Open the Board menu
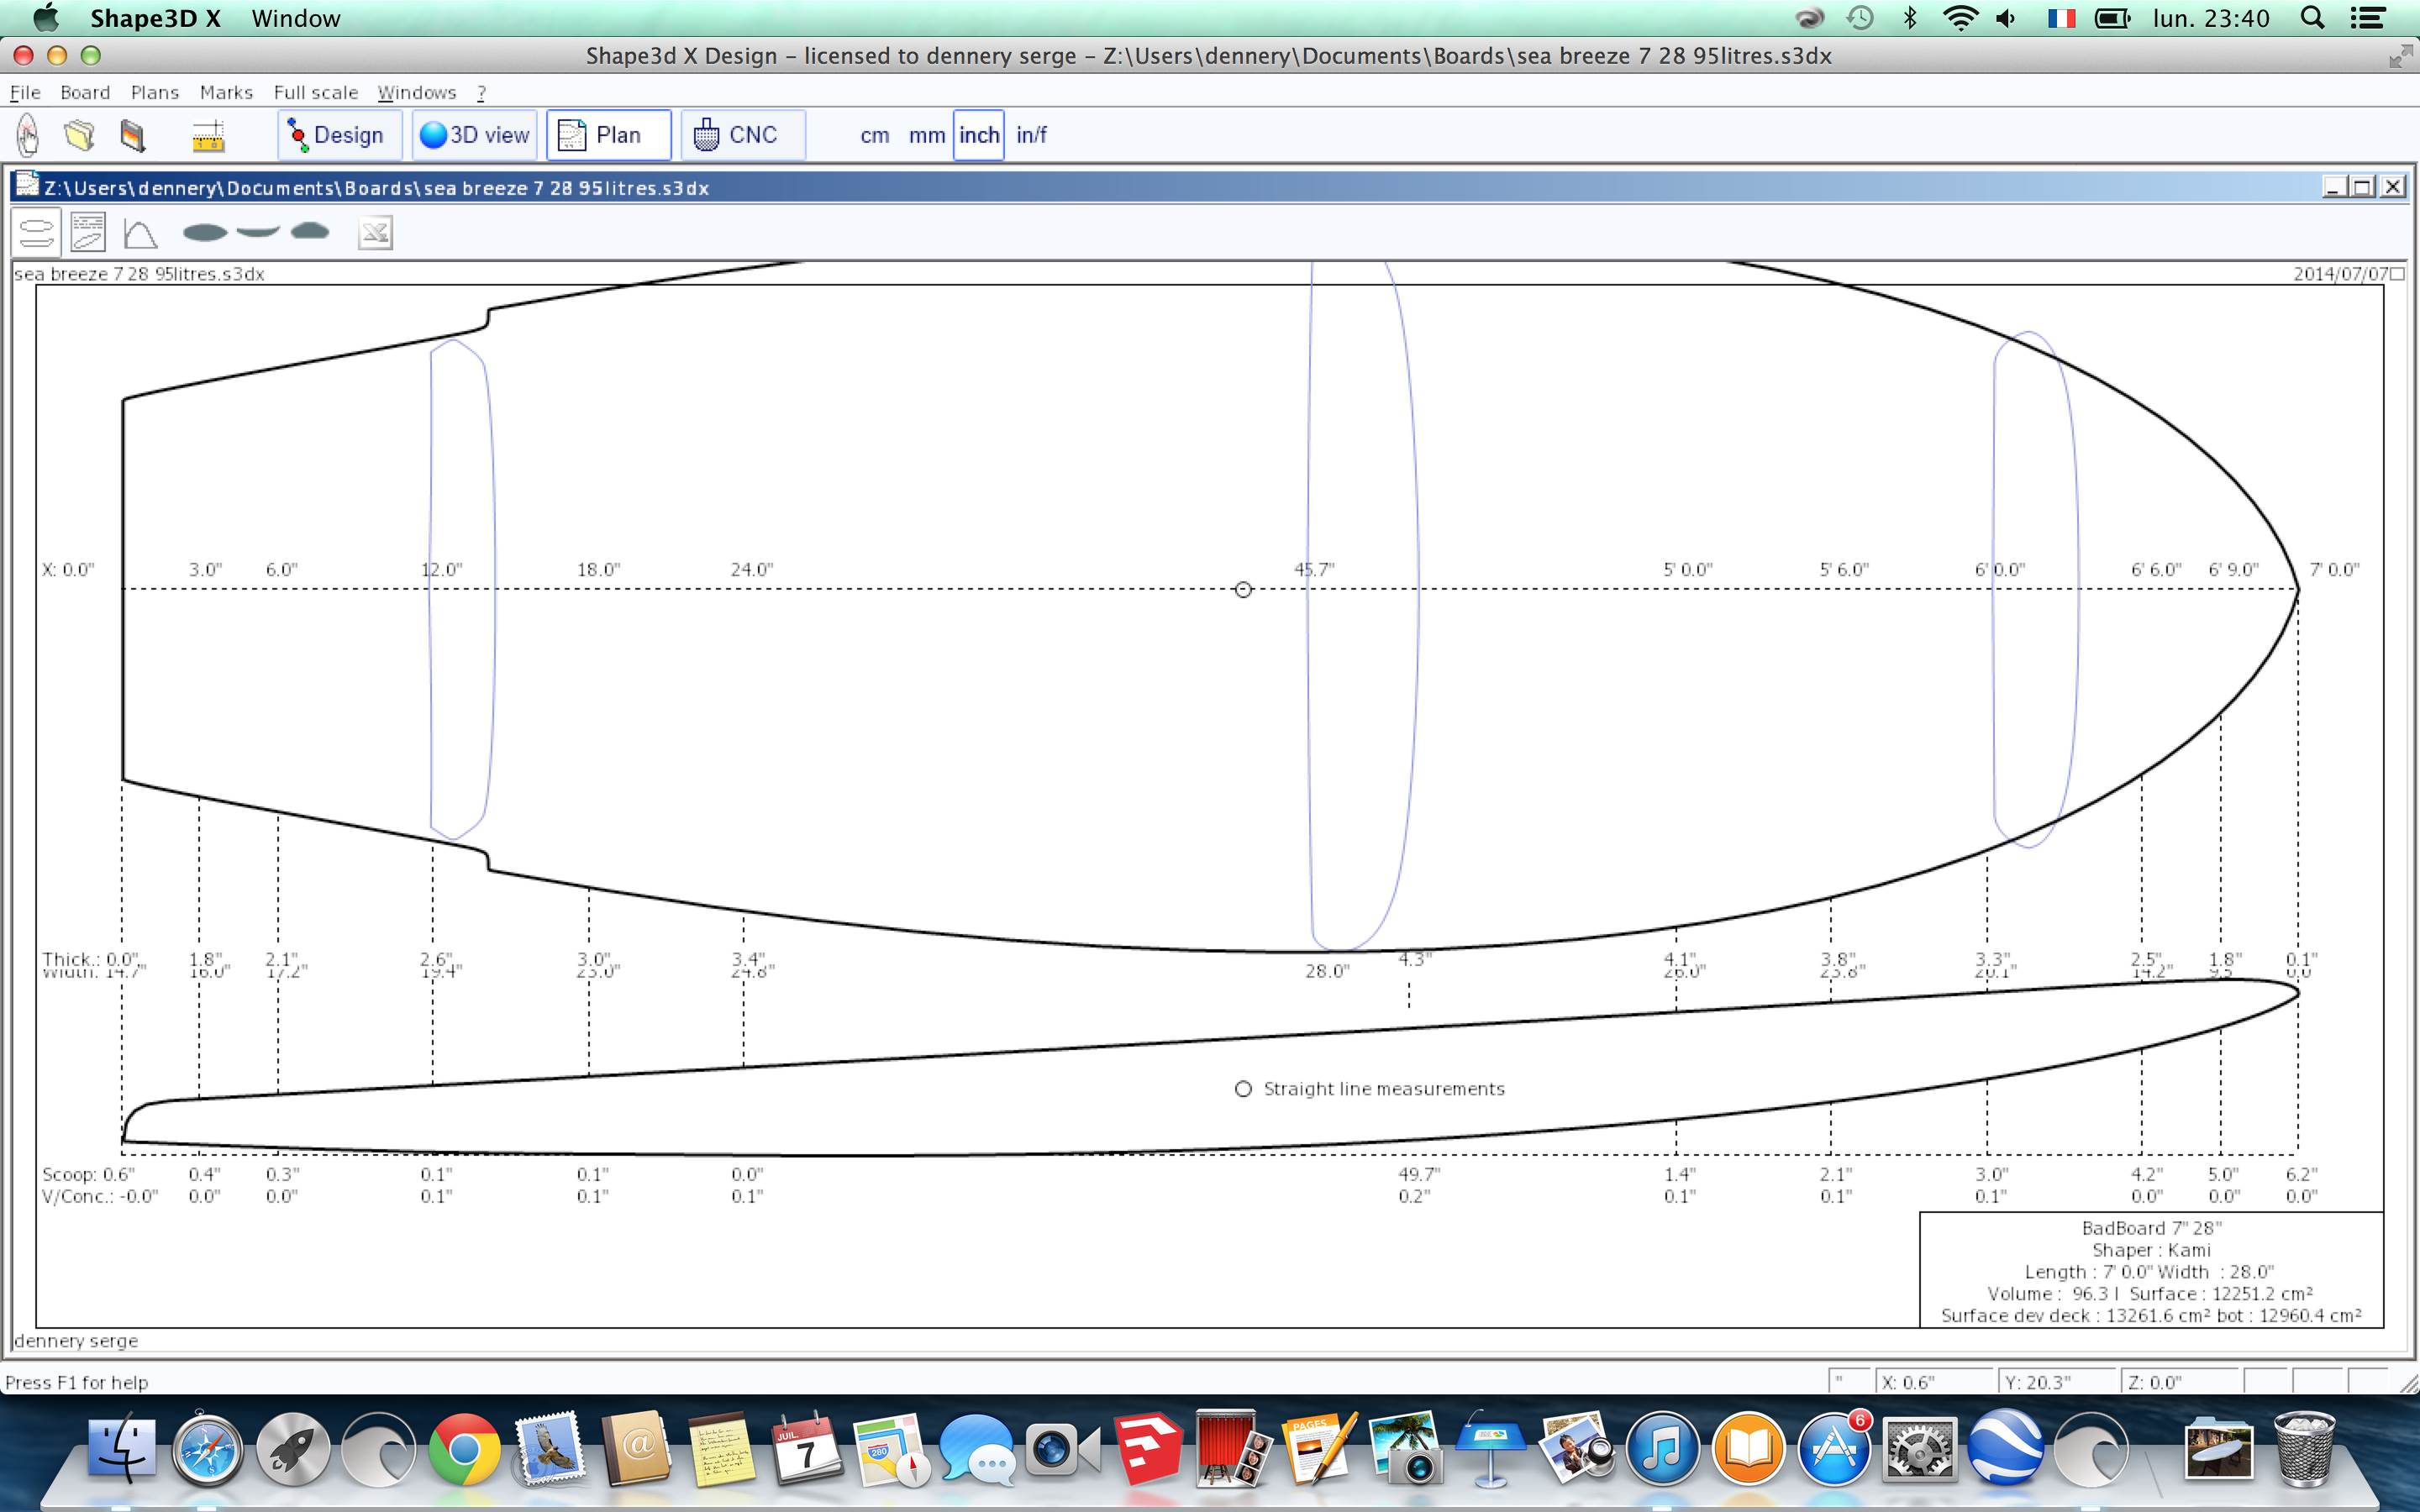The image size is (2420, 1512). pyautogui.click(x=85, y=92)
